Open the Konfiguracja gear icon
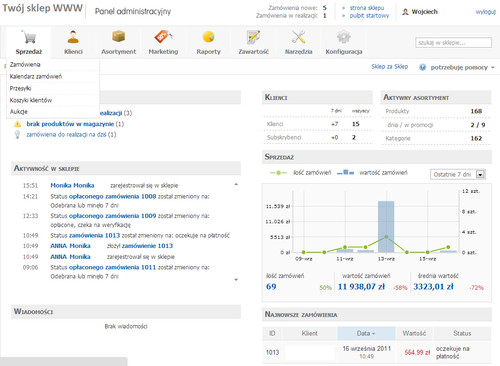The image size is (500, 366). [x=344, y=37]
